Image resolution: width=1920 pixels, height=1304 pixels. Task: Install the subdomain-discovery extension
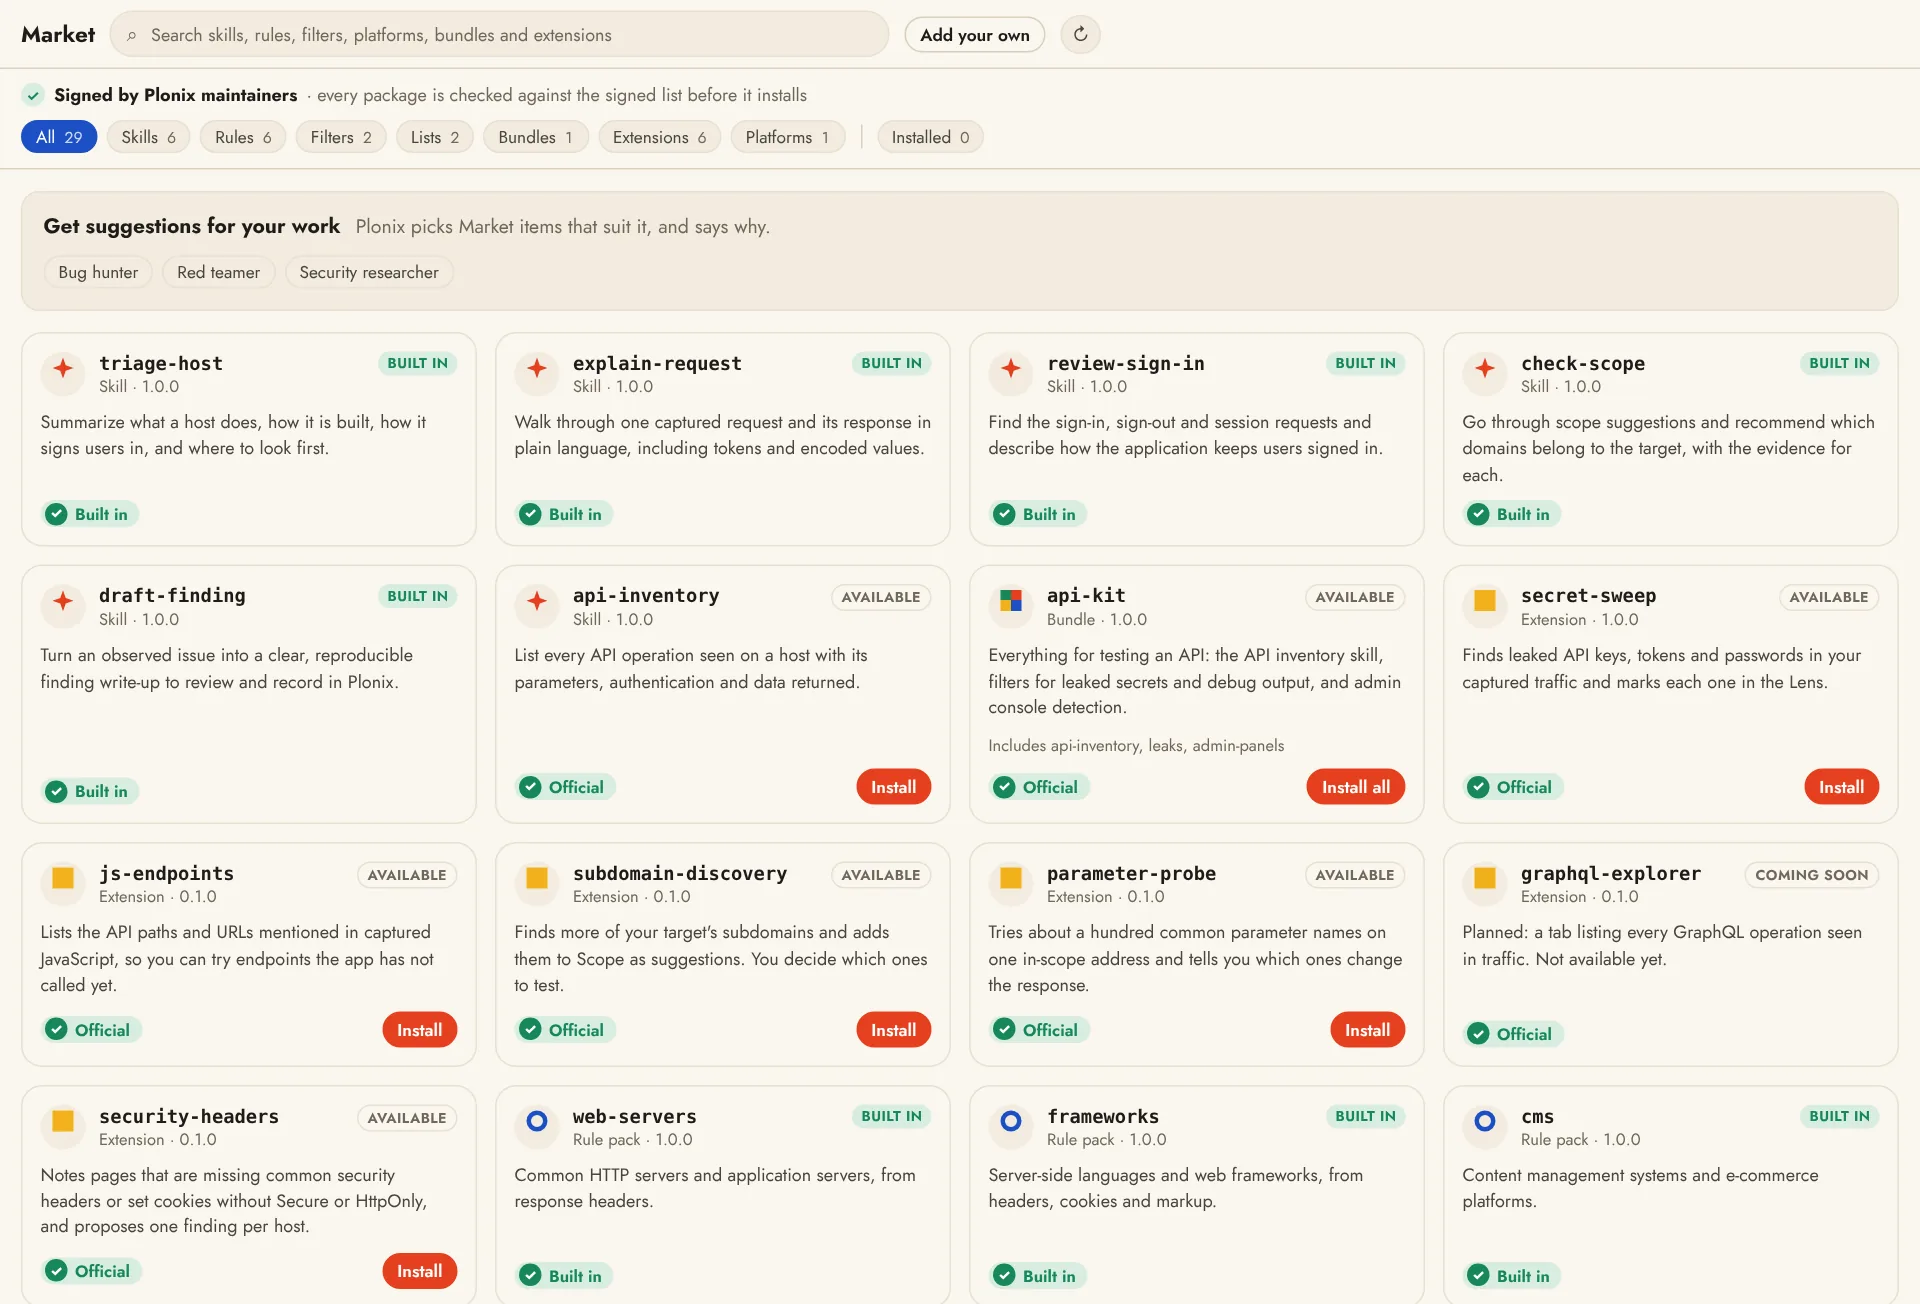pyautogui.click(x=893, y=1030)
